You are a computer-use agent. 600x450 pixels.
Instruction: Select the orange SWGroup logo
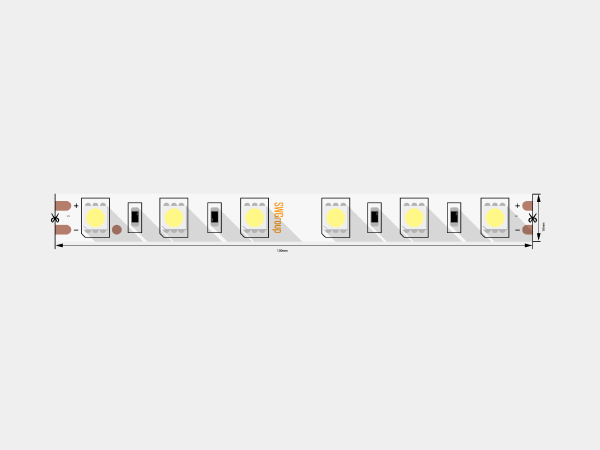coord(278,218)
